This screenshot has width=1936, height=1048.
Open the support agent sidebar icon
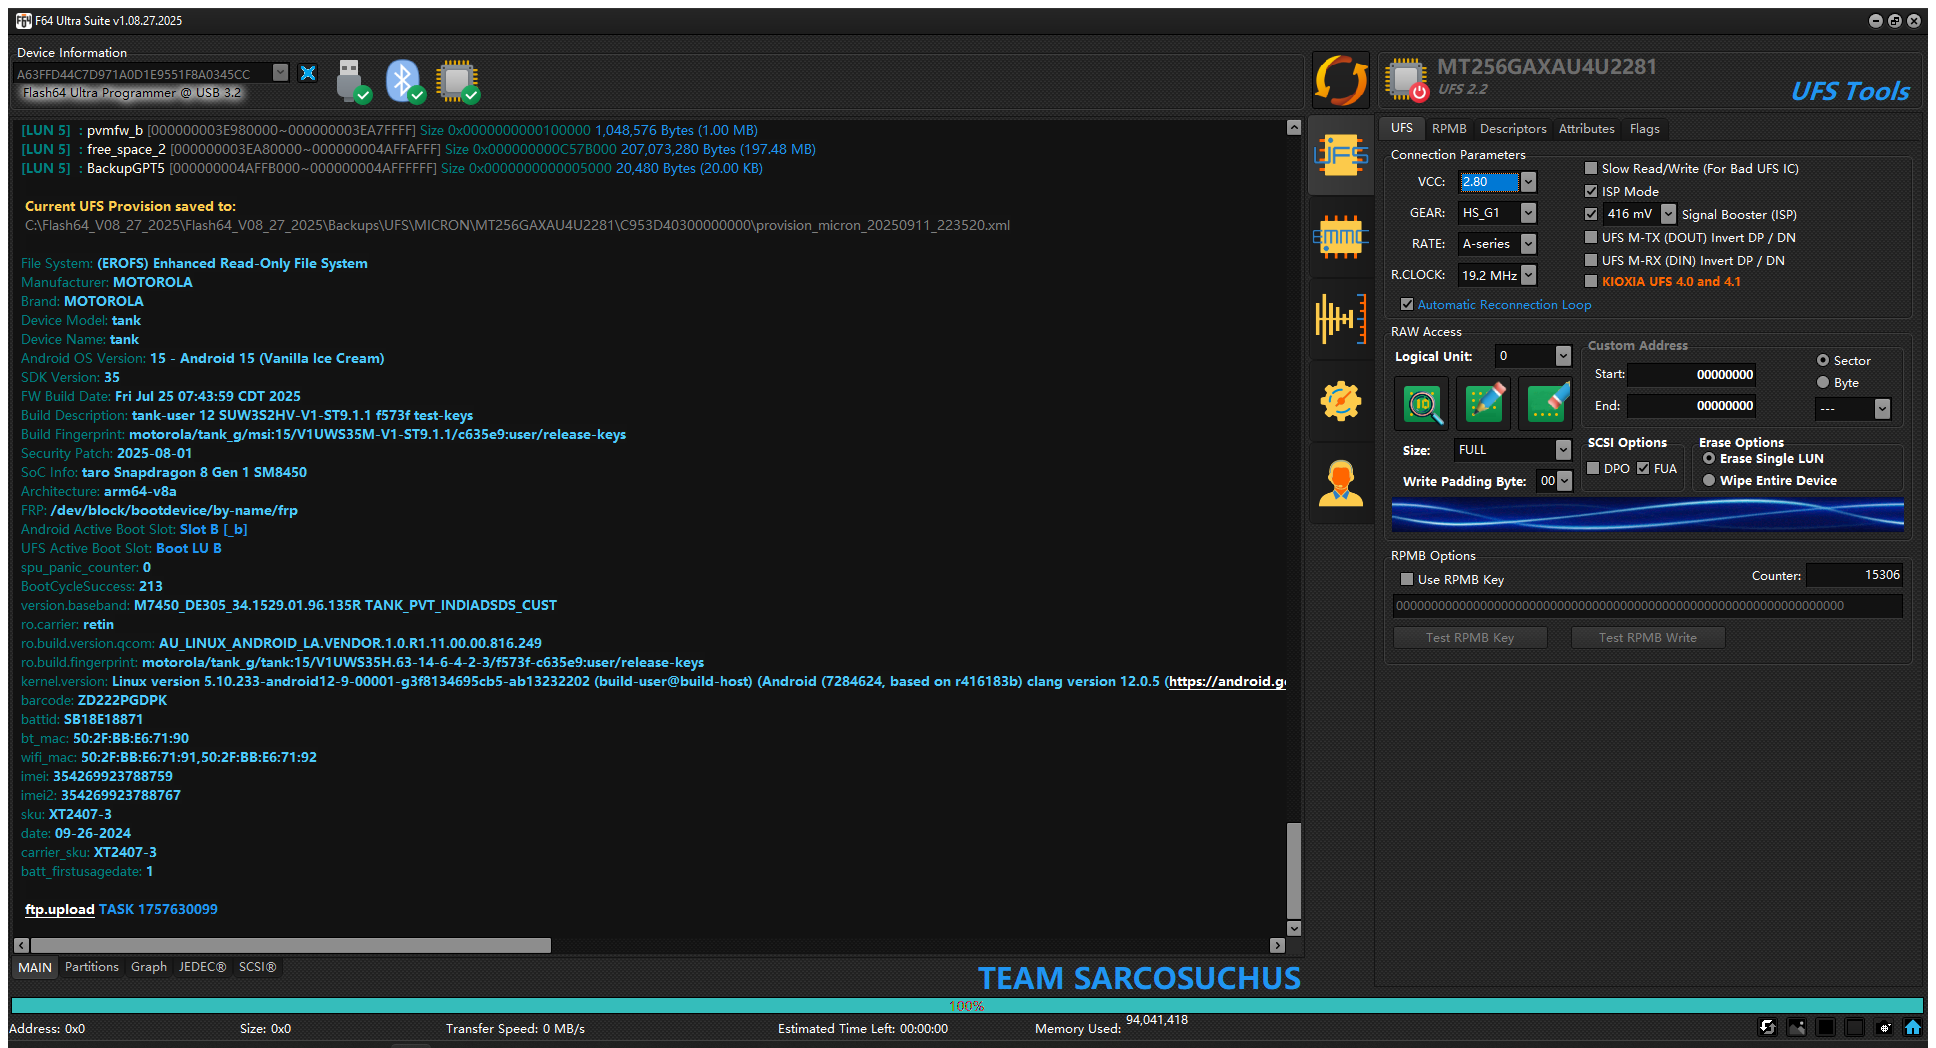pos(1340,484)
